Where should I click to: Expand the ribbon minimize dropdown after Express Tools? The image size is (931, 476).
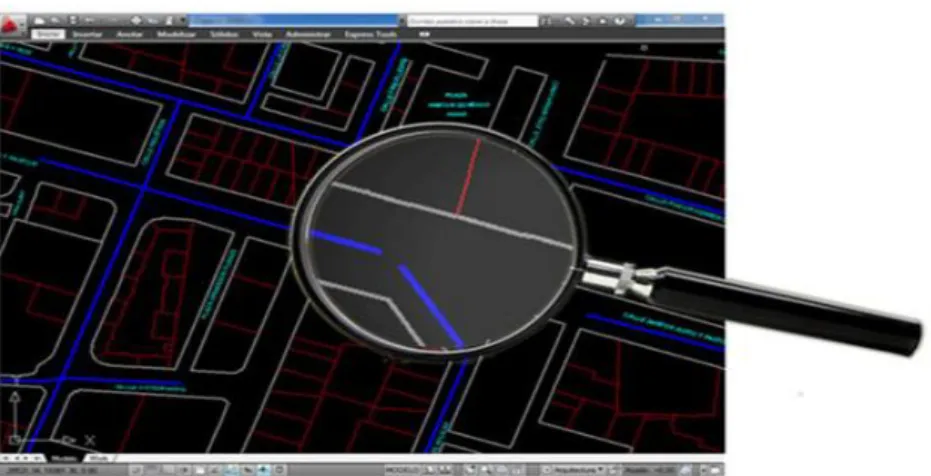pyautogui.click(x=424, y=34)
